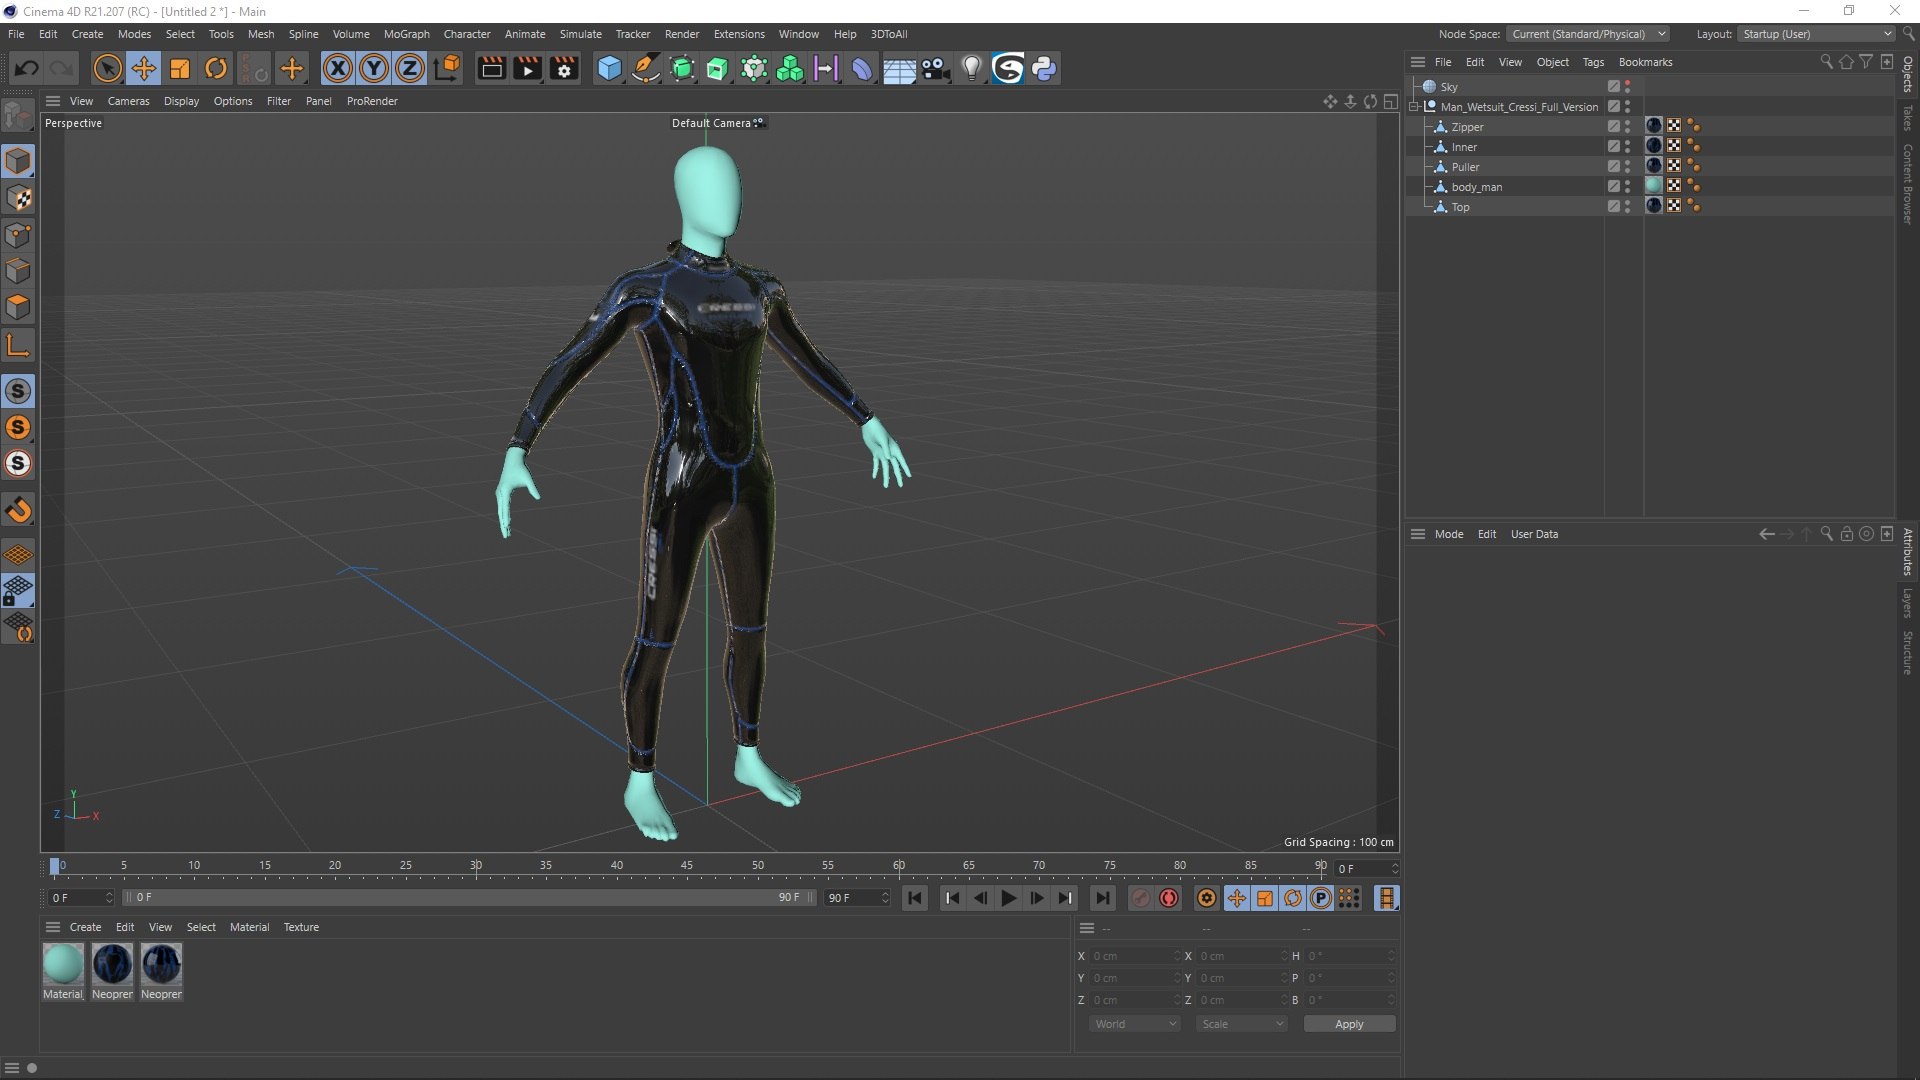The height and width of the screenshot is (1080, 1920).
Task: Toggle Autokeying button
Action: [x=1169, y=898]
